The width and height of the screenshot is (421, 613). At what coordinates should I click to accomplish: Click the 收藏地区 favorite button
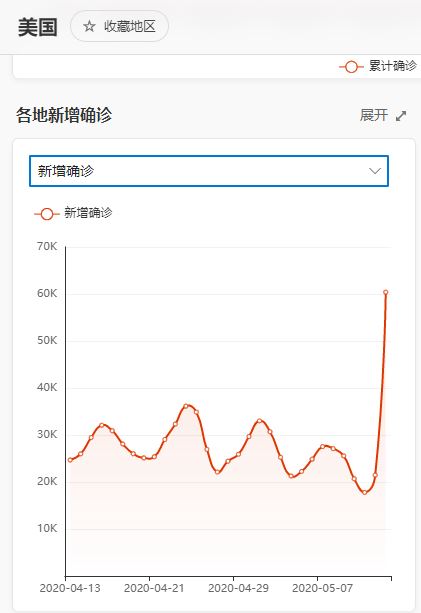[119, 26]
